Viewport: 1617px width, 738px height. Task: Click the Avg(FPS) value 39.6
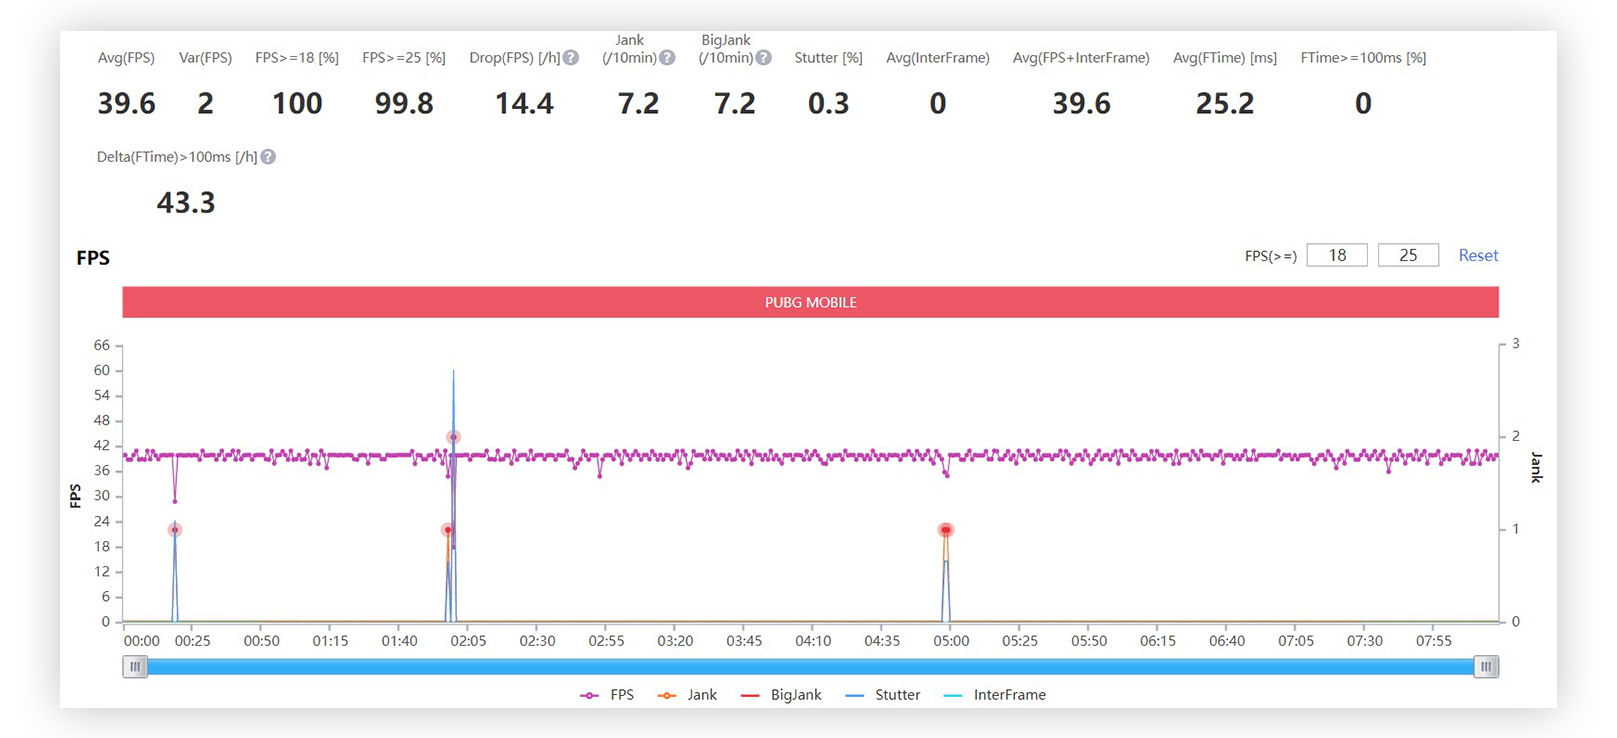[126, 103]
